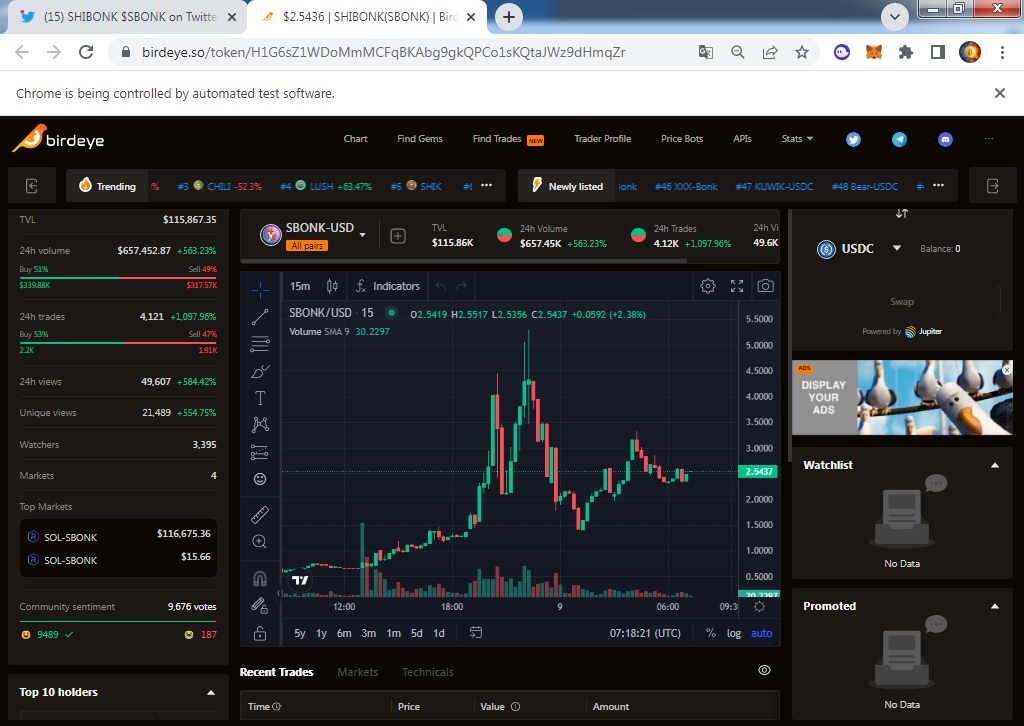1024x726 pixels.
Task: Select the Recent Trades tab
Action: pos(276,672)
